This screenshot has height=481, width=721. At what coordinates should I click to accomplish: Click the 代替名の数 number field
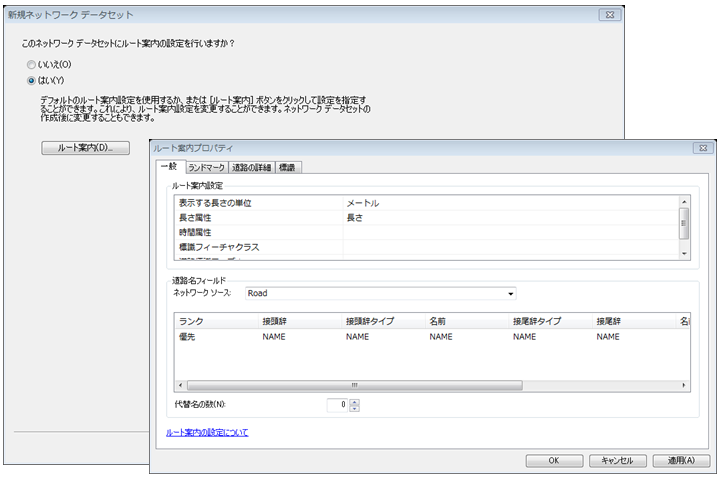(336, 405)
